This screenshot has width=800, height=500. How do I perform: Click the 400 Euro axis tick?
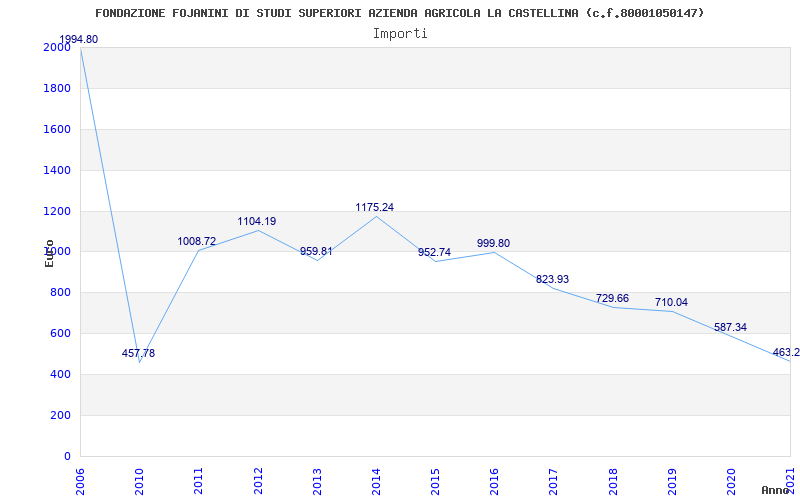click(59, 374)
